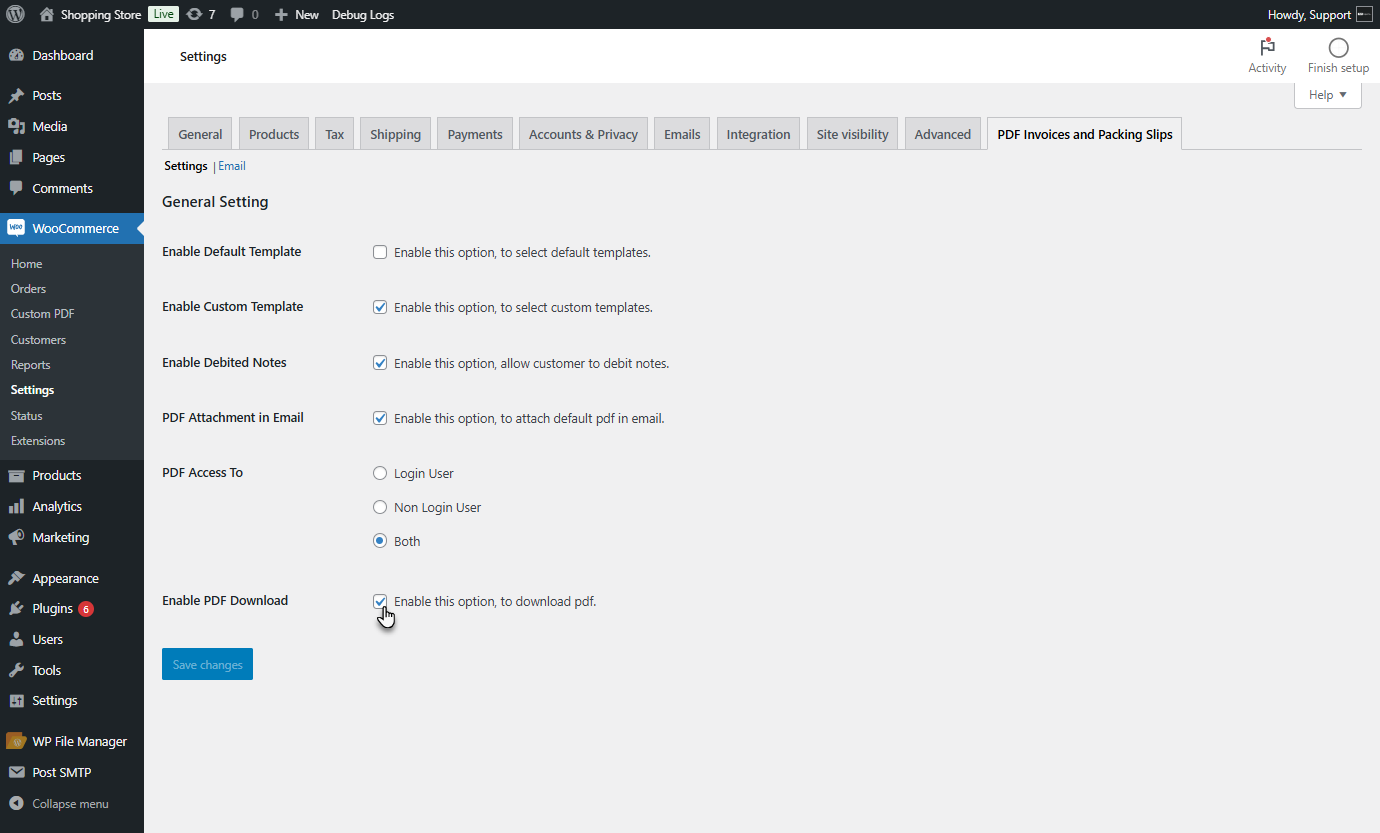The width and height of the screenshot is (1380, 833).
Task: Click the Media library icon
Action: point(16,126)
